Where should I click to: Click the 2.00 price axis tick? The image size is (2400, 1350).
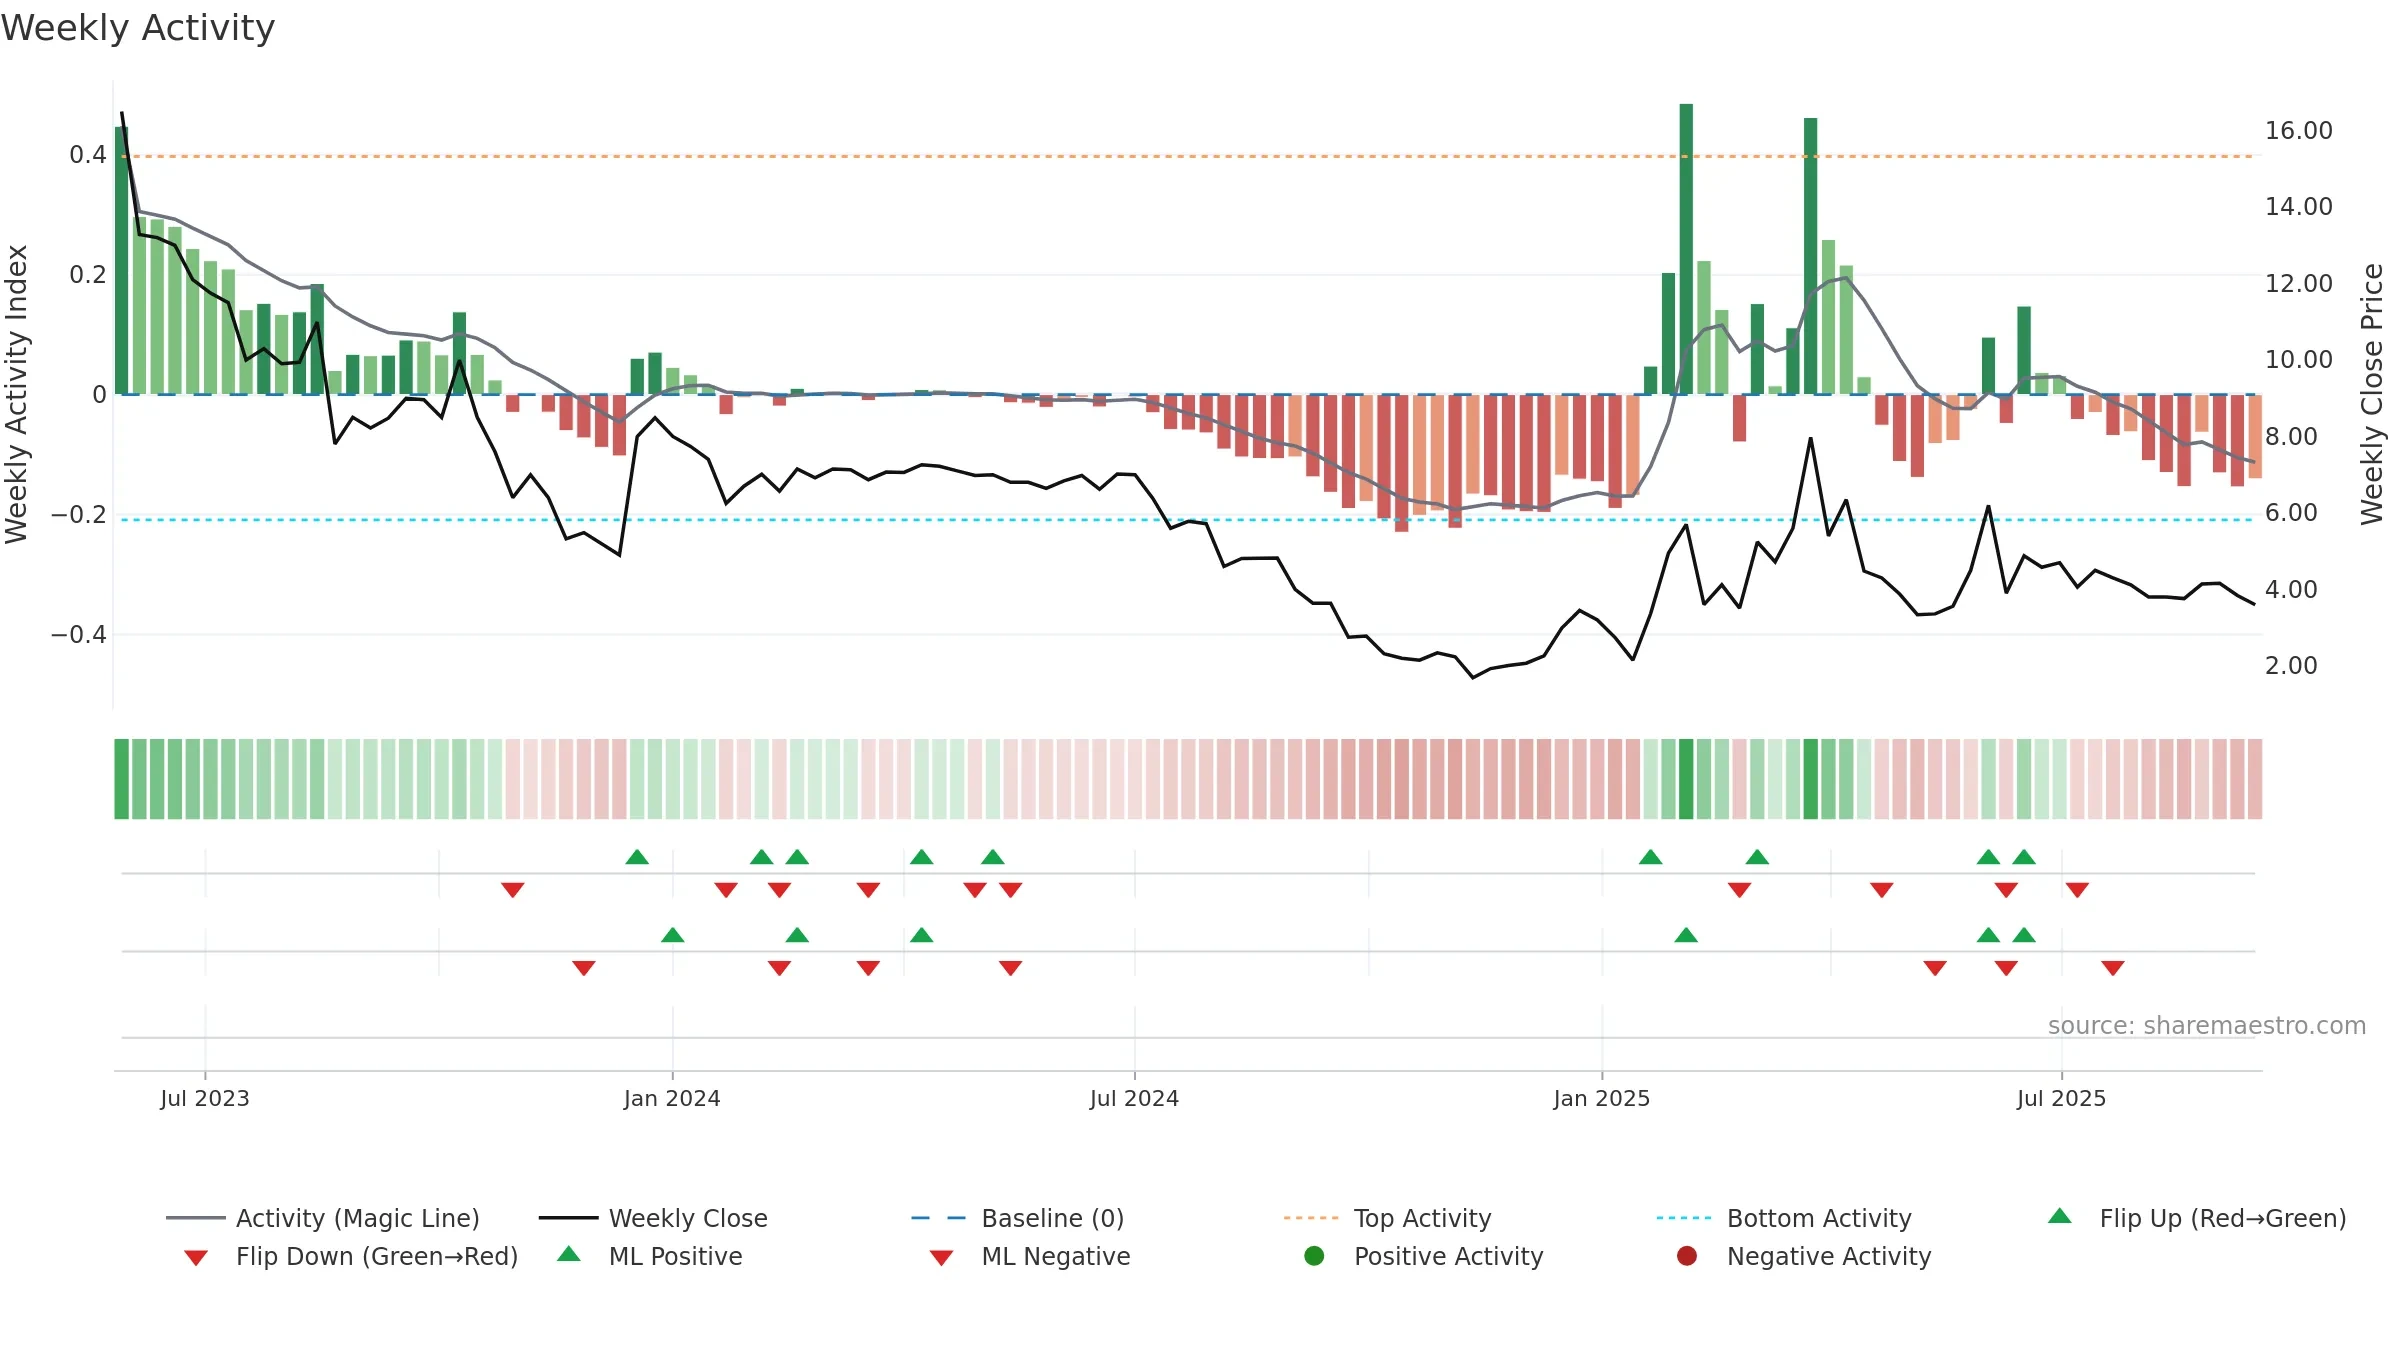click(2291, 665)
